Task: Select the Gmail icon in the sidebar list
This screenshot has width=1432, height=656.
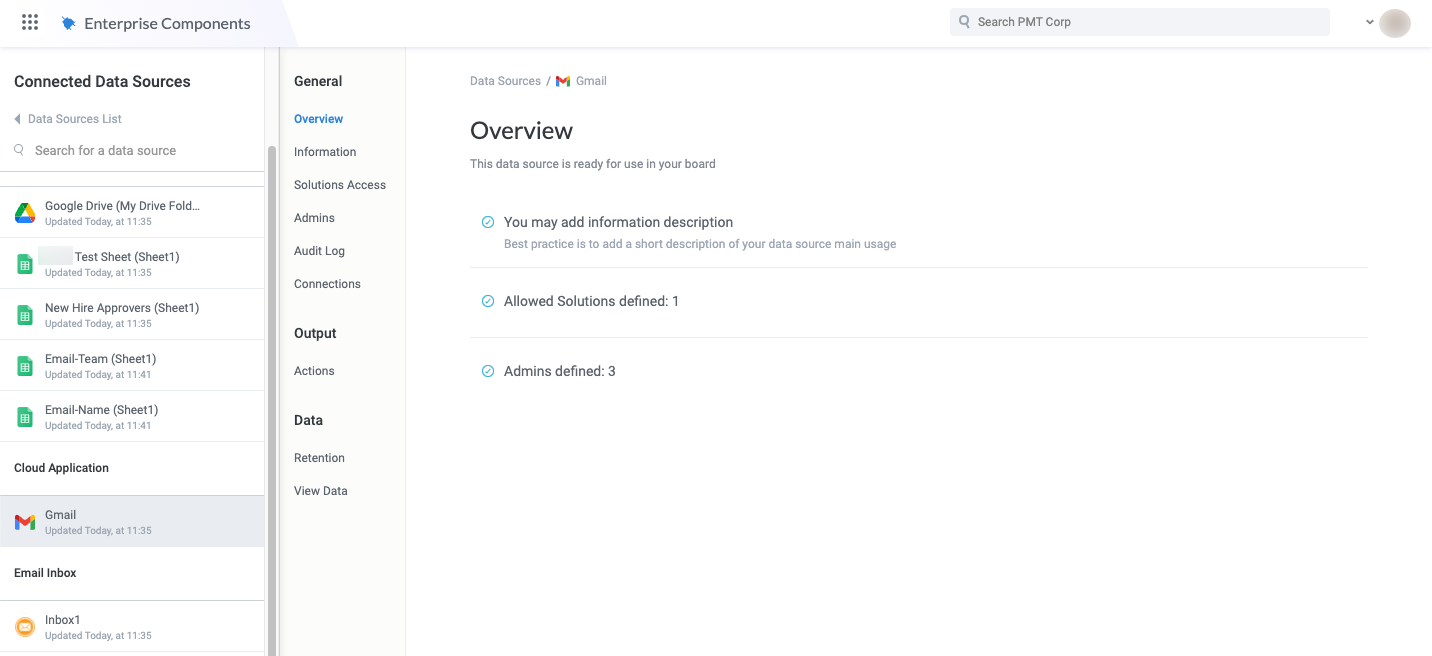Action: coord(24,521)
